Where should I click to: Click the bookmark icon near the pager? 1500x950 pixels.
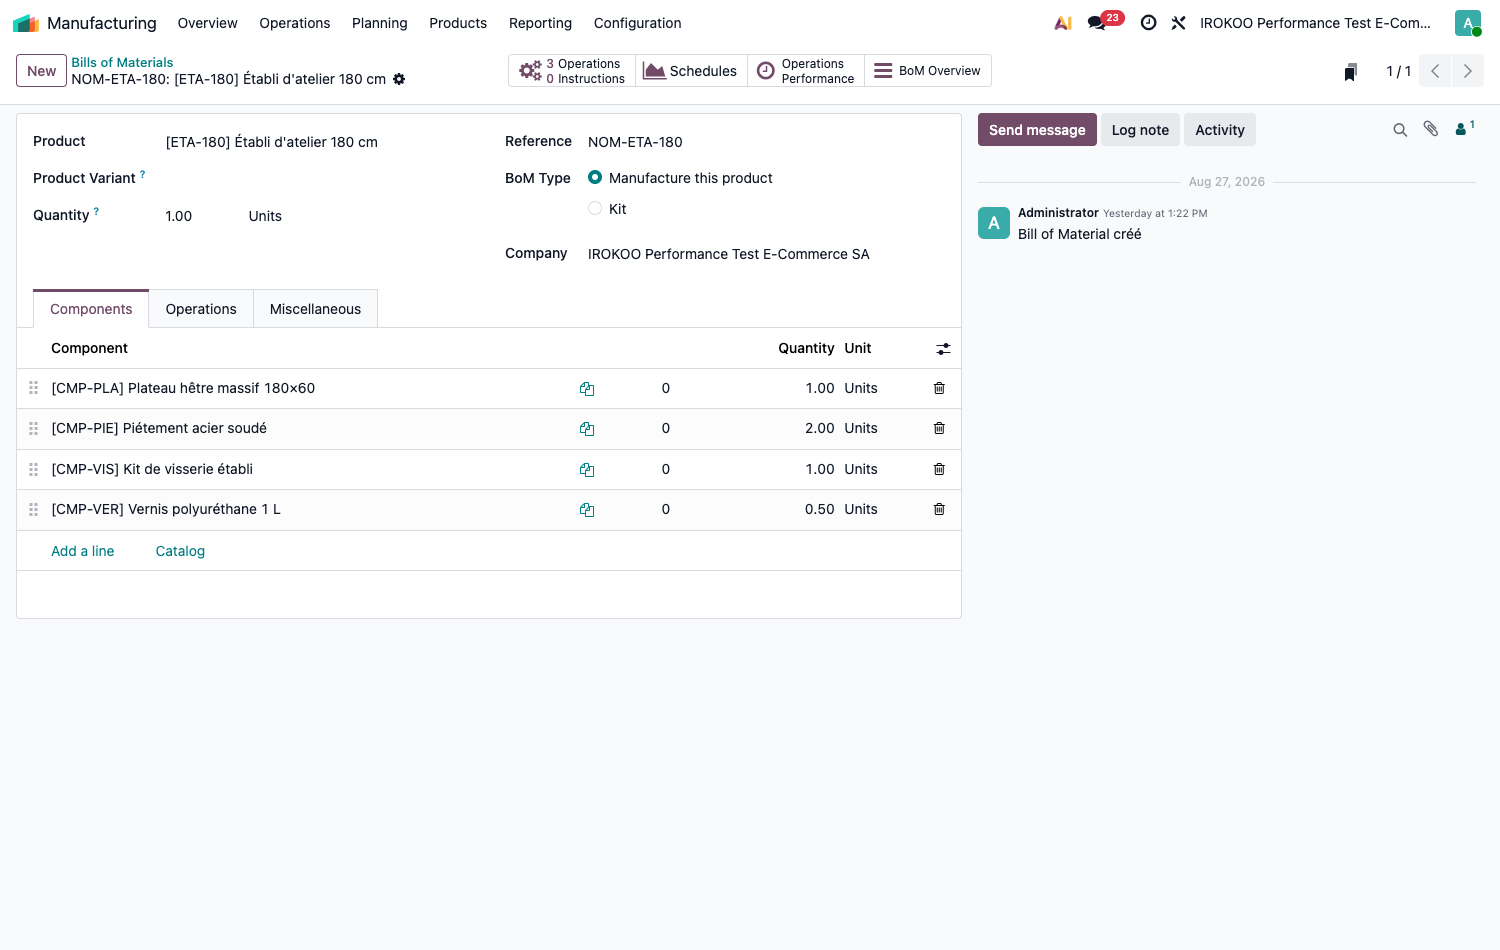[1351, 71]
